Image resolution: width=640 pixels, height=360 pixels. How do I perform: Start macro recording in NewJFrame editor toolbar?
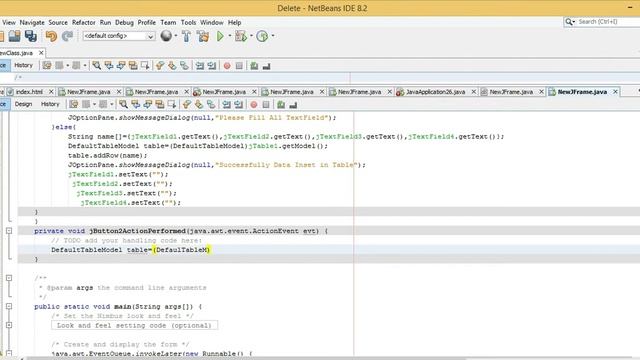coord(253,105)
